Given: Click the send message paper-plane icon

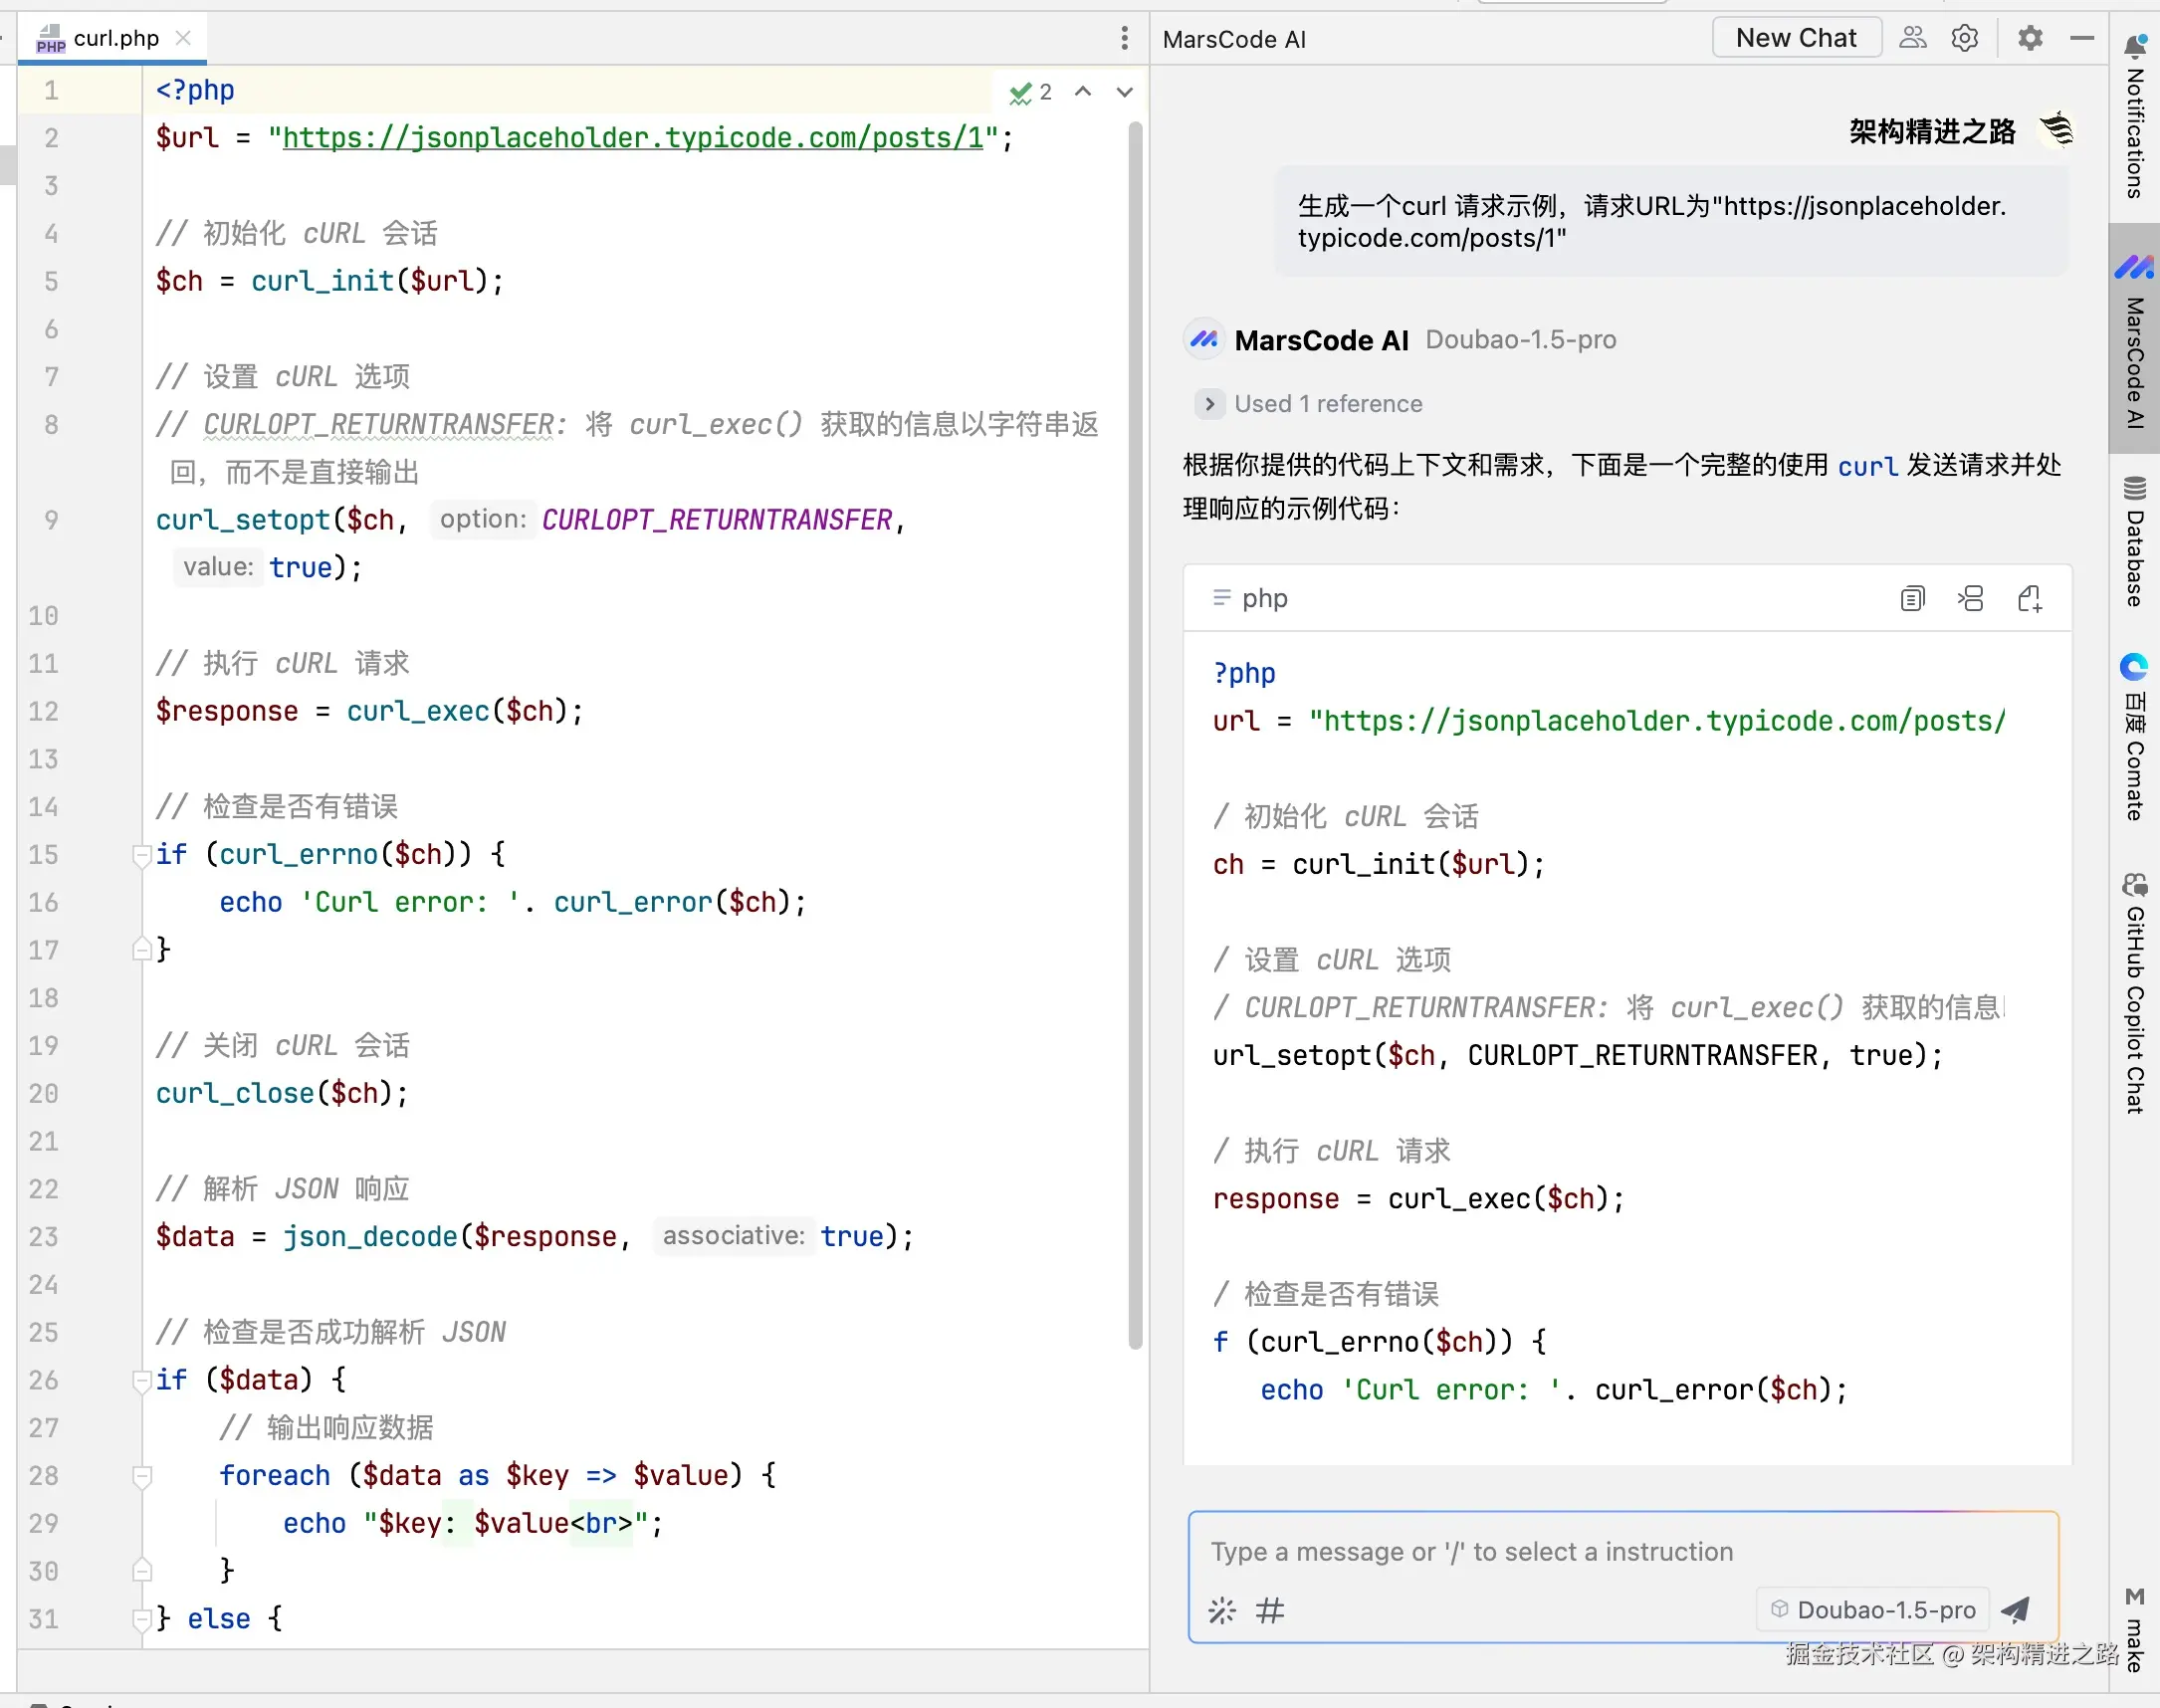Looking at the screenshot, I should [2016, 1609].
